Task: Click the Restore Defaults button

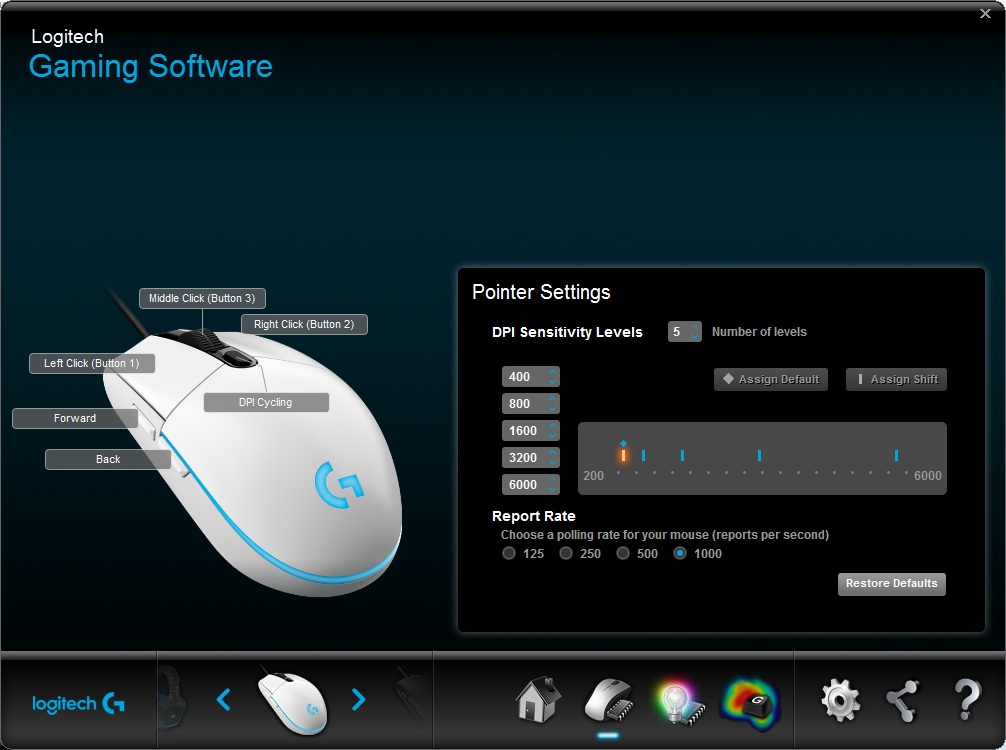Action: pyautogui.click(x=891, y=584)
